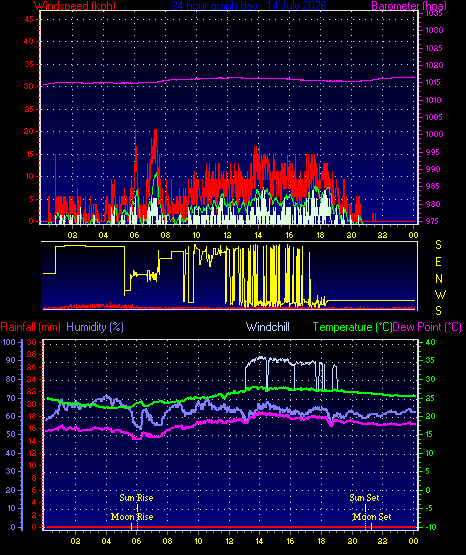Select the 985 barometer axis value

coord(432,186)
